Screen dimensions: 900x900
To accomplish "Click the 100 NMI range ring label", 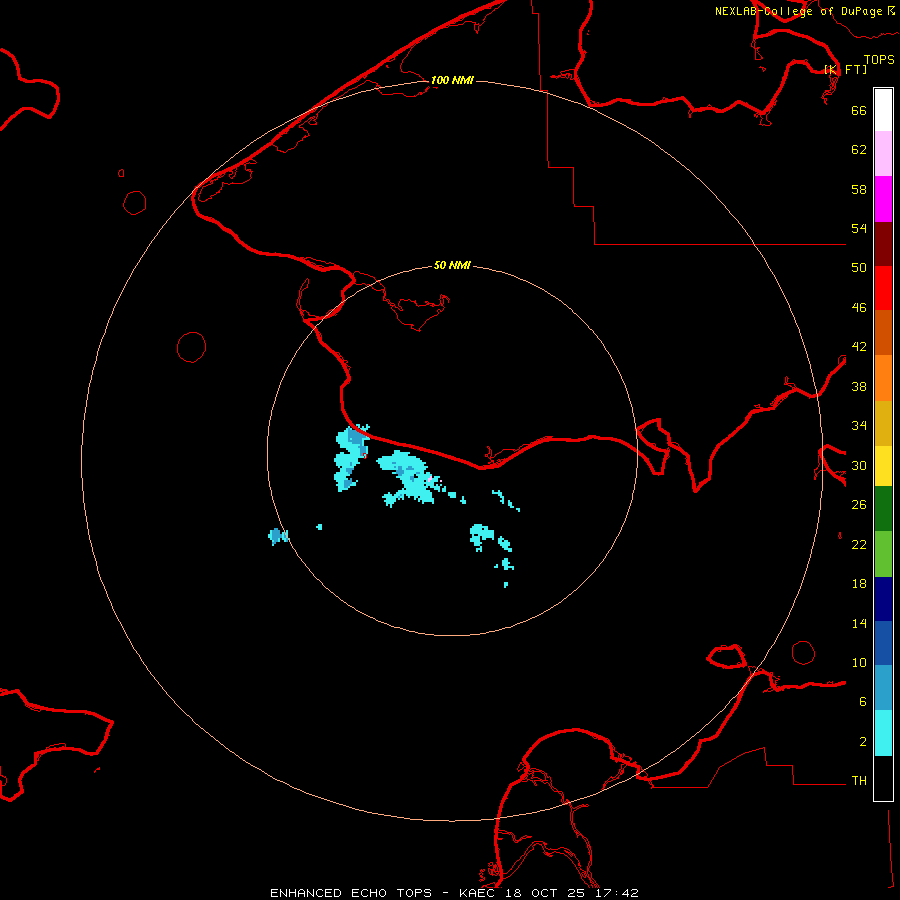I will tap(452, 80).
